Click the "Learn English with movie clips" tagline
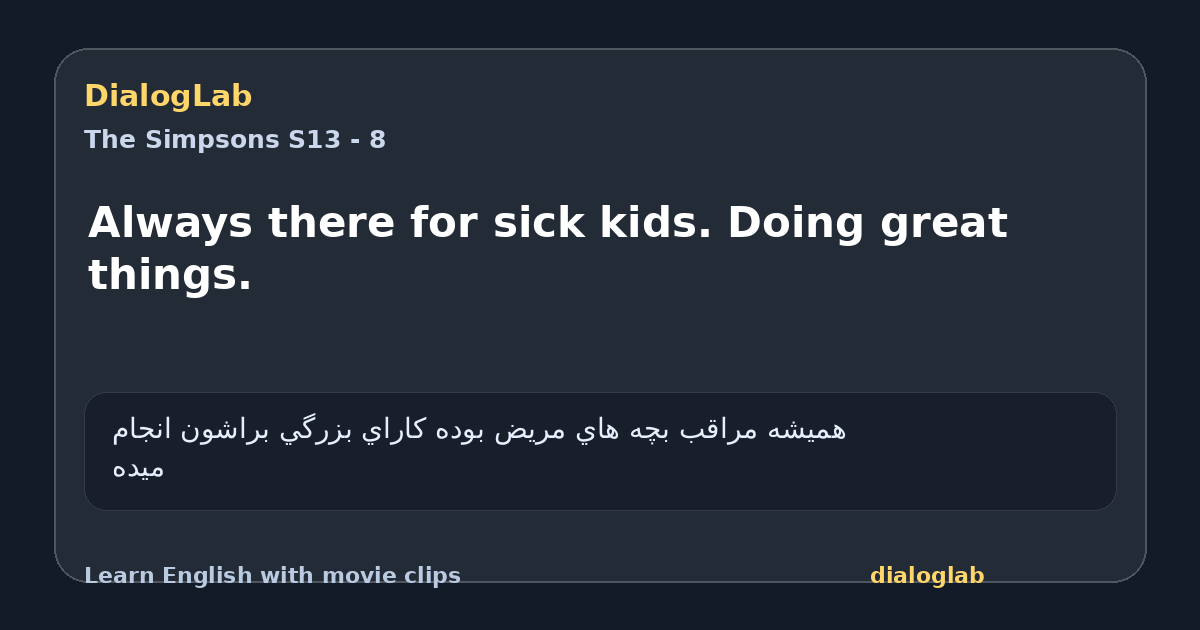 click(x=272, y=576)
